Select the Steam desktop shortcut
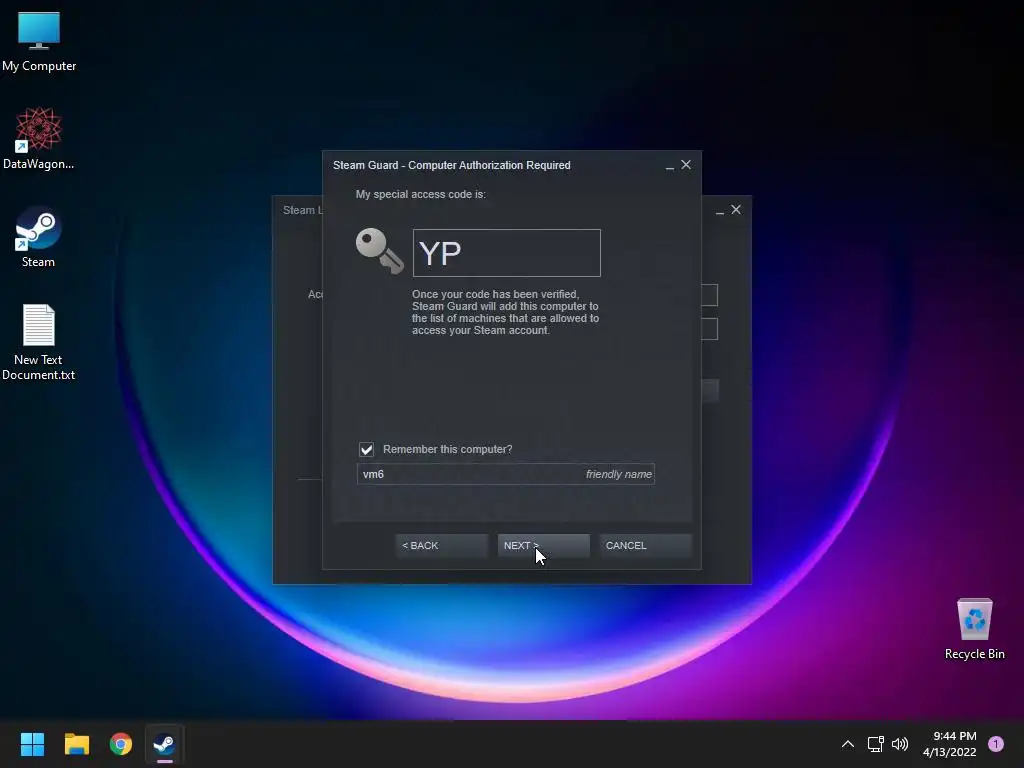Viewport: 1024px width, 768px height. click(x=39, y=237)
